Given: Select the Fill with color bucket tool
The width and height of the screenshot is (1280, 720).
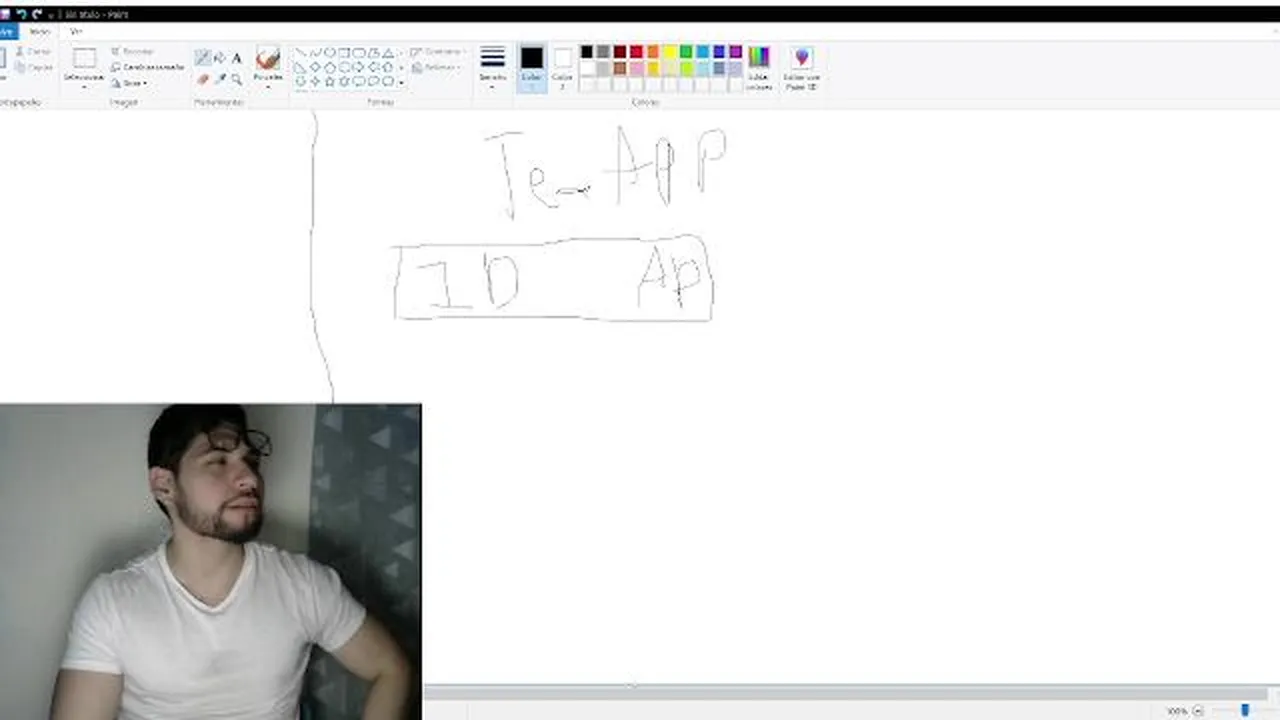Looking at the screenshot, I should [219, 57].
